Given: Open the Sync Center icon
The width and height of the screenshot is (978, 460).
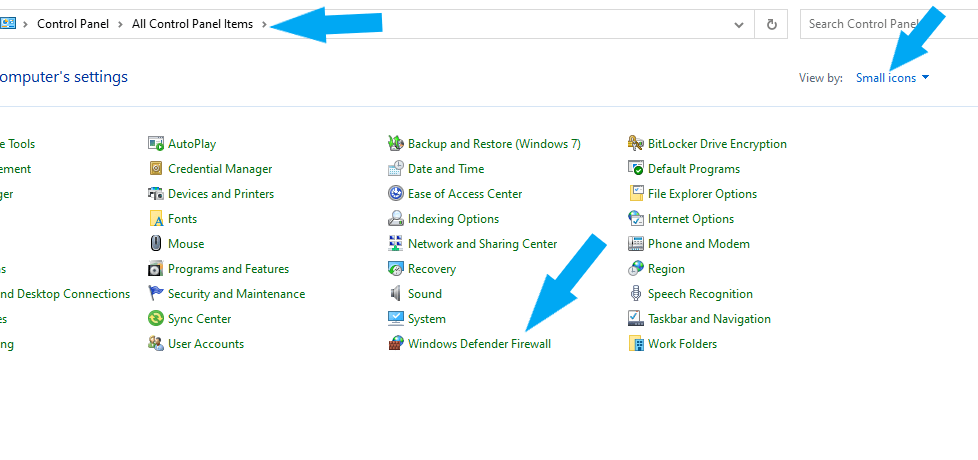Looking at the screenshot, I should (155, 319).
